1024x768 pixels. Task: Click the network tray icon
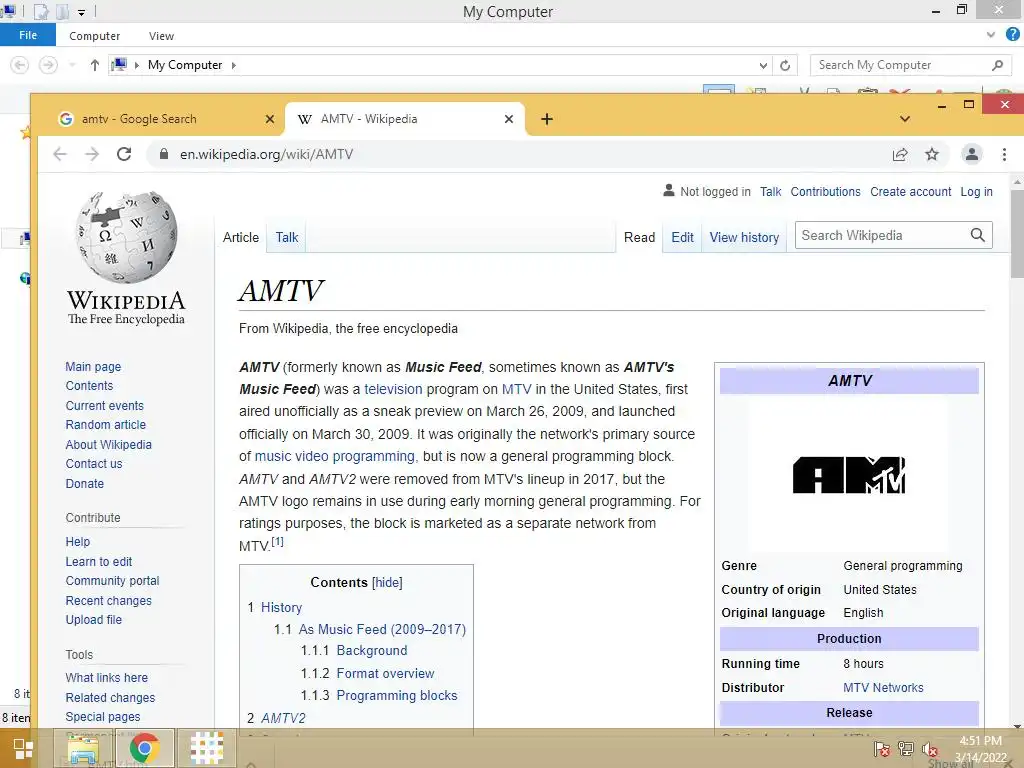906,749
